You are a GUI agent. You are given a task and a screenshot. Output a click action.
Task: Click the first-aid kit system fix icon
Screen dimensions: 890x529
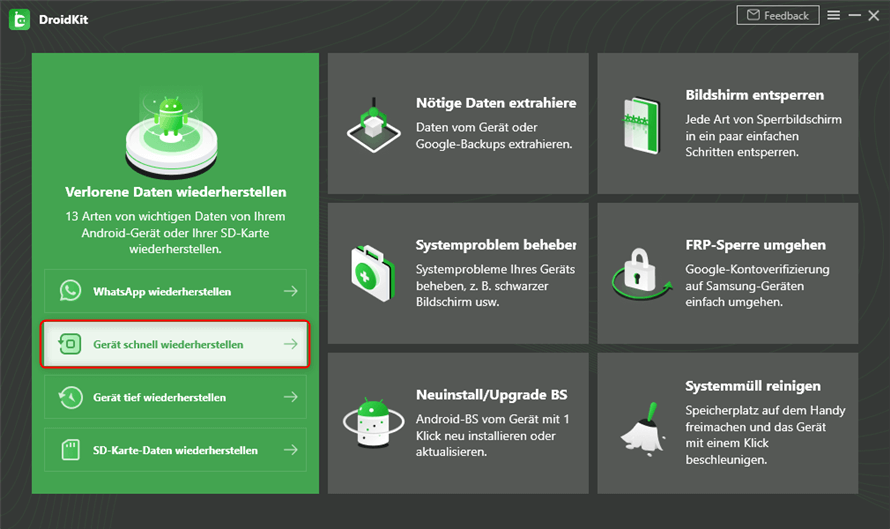(x=373, y=273)
